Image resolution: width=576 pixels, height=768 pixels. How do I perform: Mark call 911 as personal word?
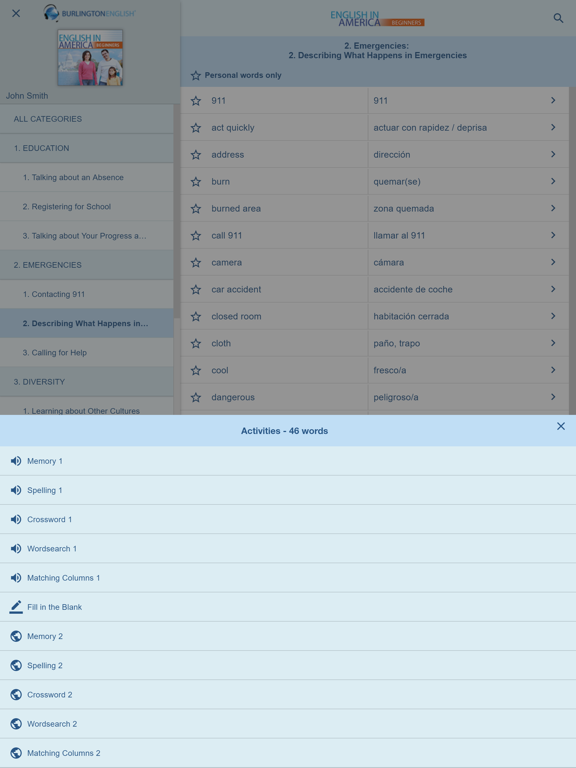coord(196,236)
